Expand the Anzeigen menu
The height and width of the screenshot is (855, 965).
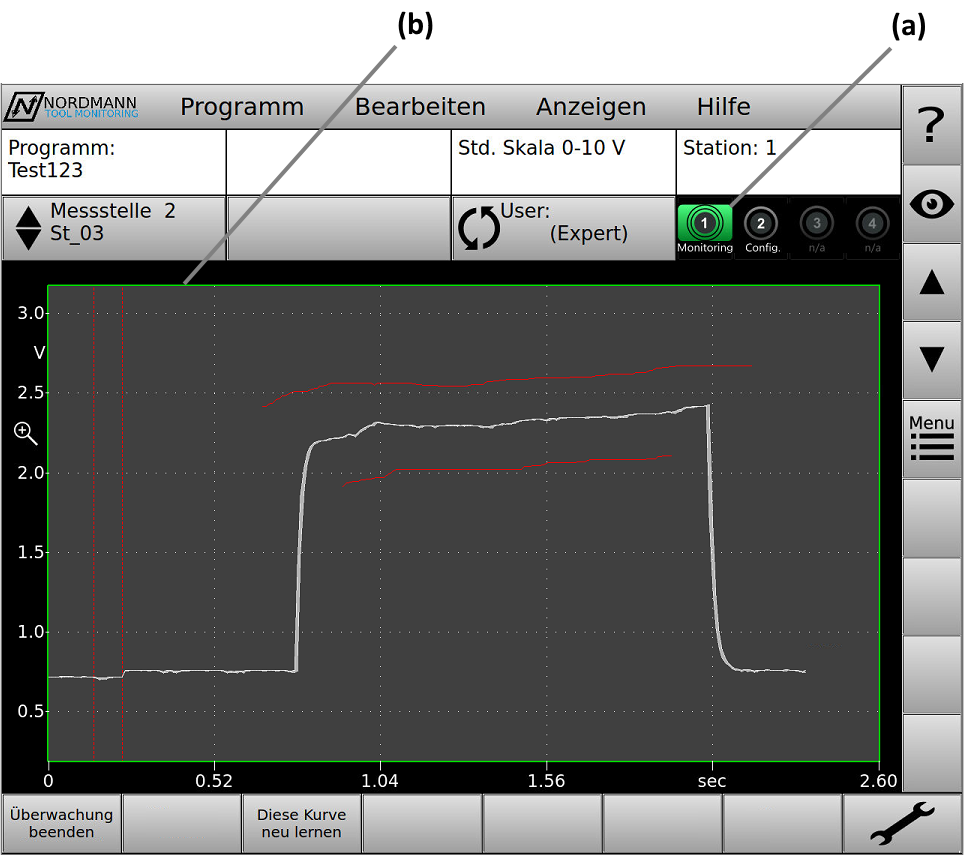point(591,107)
